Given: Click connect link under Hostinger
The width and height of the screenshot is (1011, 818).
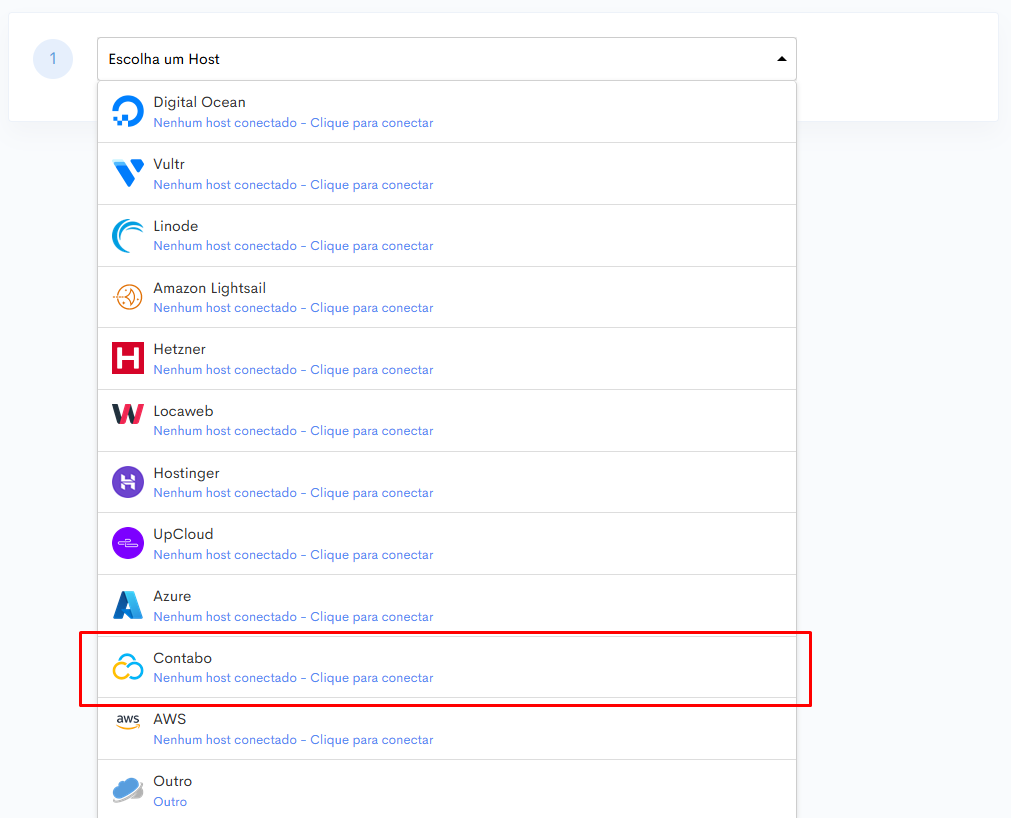Looking at the screenshot, I should click(293, 492).
